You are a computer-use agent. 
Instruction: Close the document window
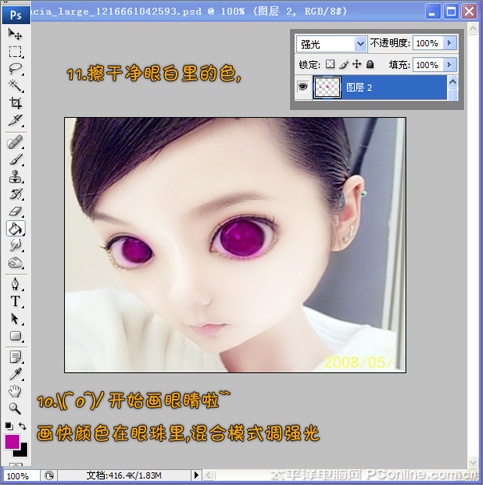click(469, 12)
